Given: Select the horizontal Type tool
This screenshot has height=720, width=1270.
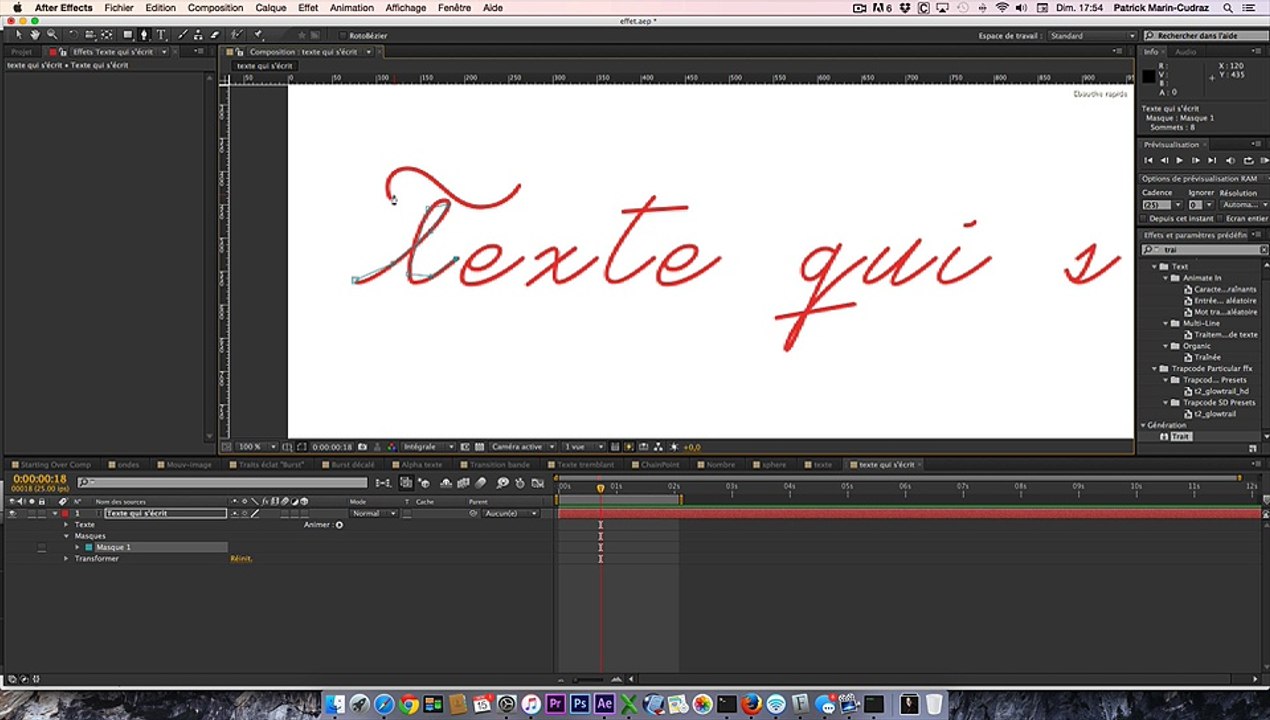Looking at the screenshot, I should (161, 35).
